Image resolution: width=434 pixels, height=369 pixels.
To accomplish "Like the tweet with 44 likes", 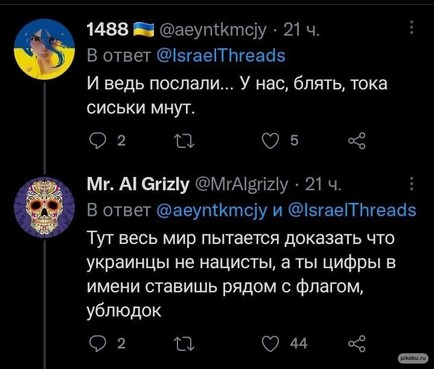I will pos(269,344).
